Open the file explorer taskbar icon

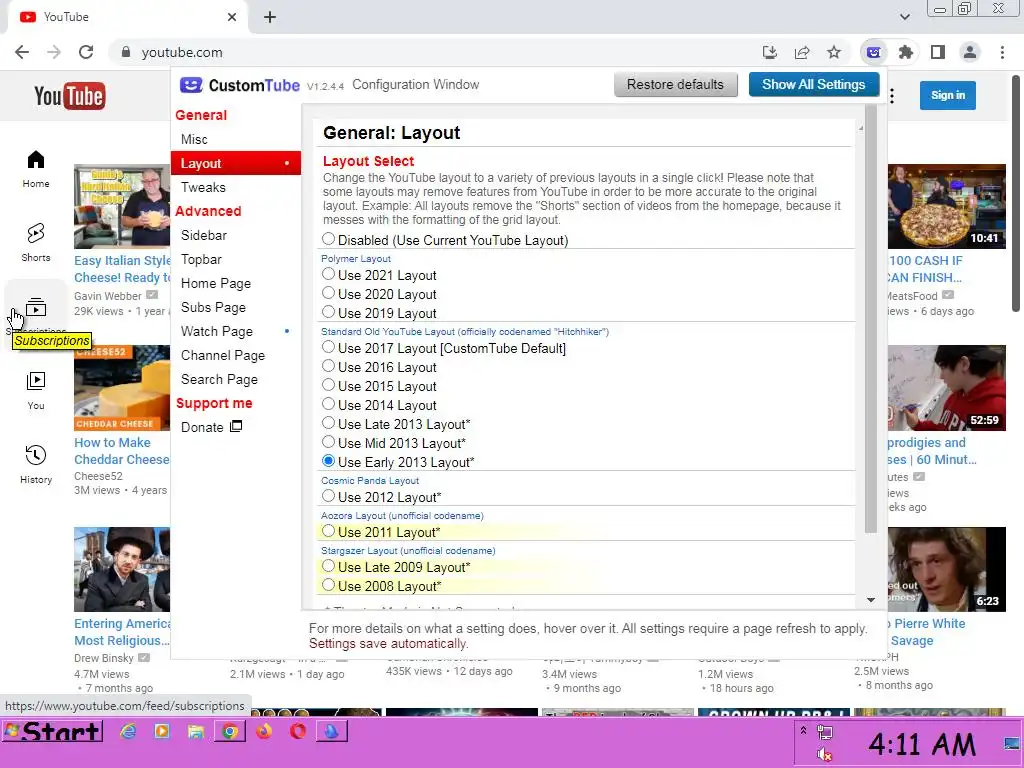196,731
